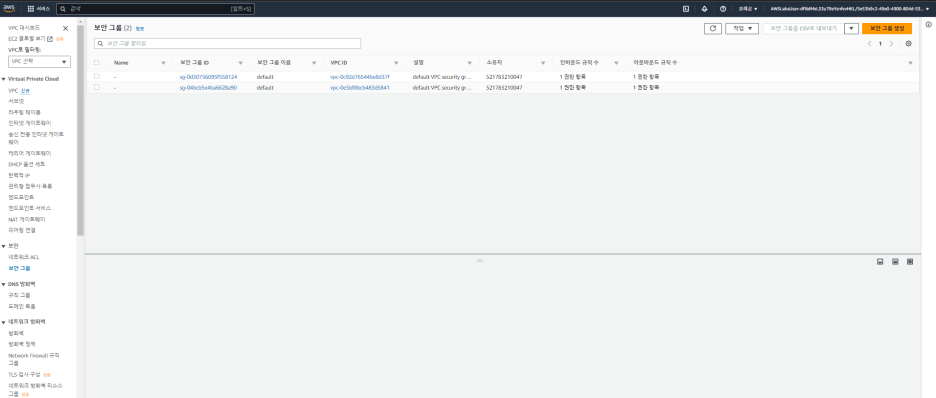This screenshot has width=936, height=398.
Task: Open 서브넷 in the sidebar
Action: [x=16, y=101]
